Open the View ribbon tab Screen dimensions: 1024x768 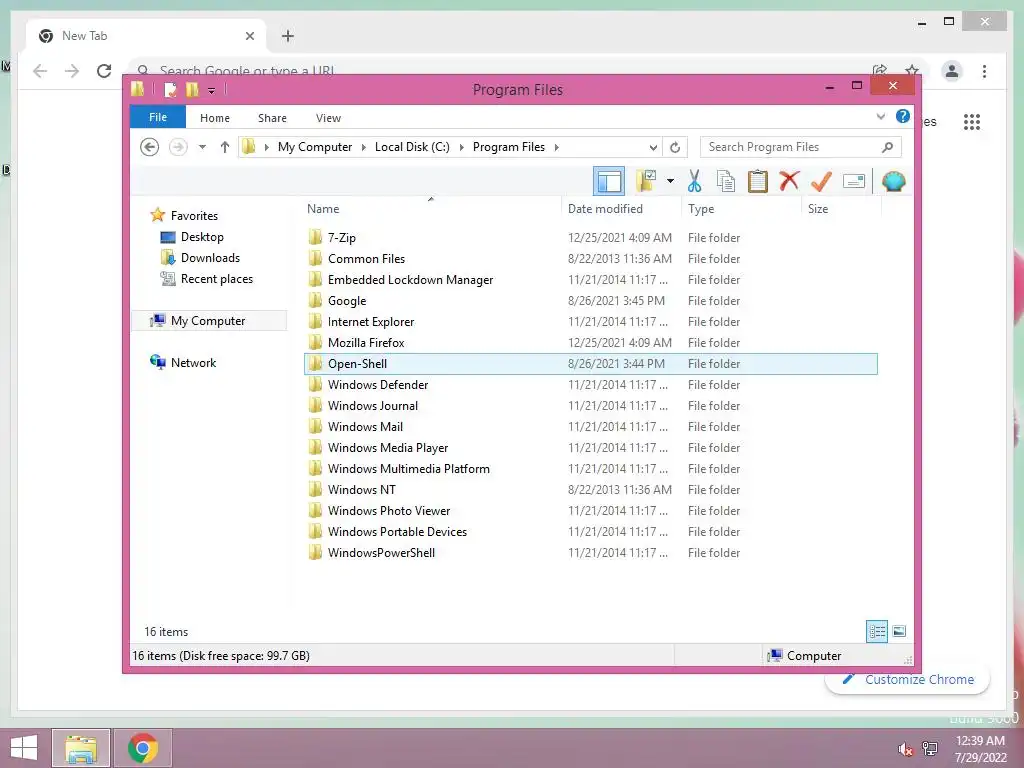[328, 118]
